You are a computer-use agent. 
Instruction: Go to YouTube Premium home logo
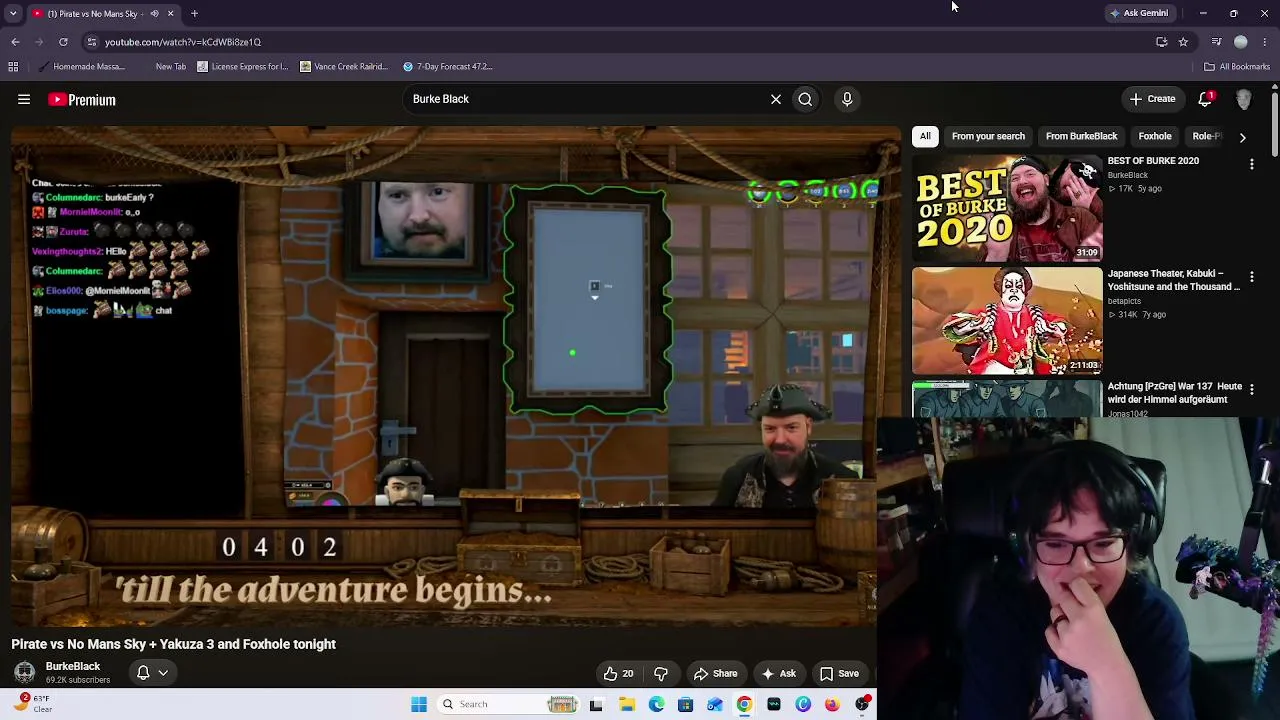[x=82, y=99]
